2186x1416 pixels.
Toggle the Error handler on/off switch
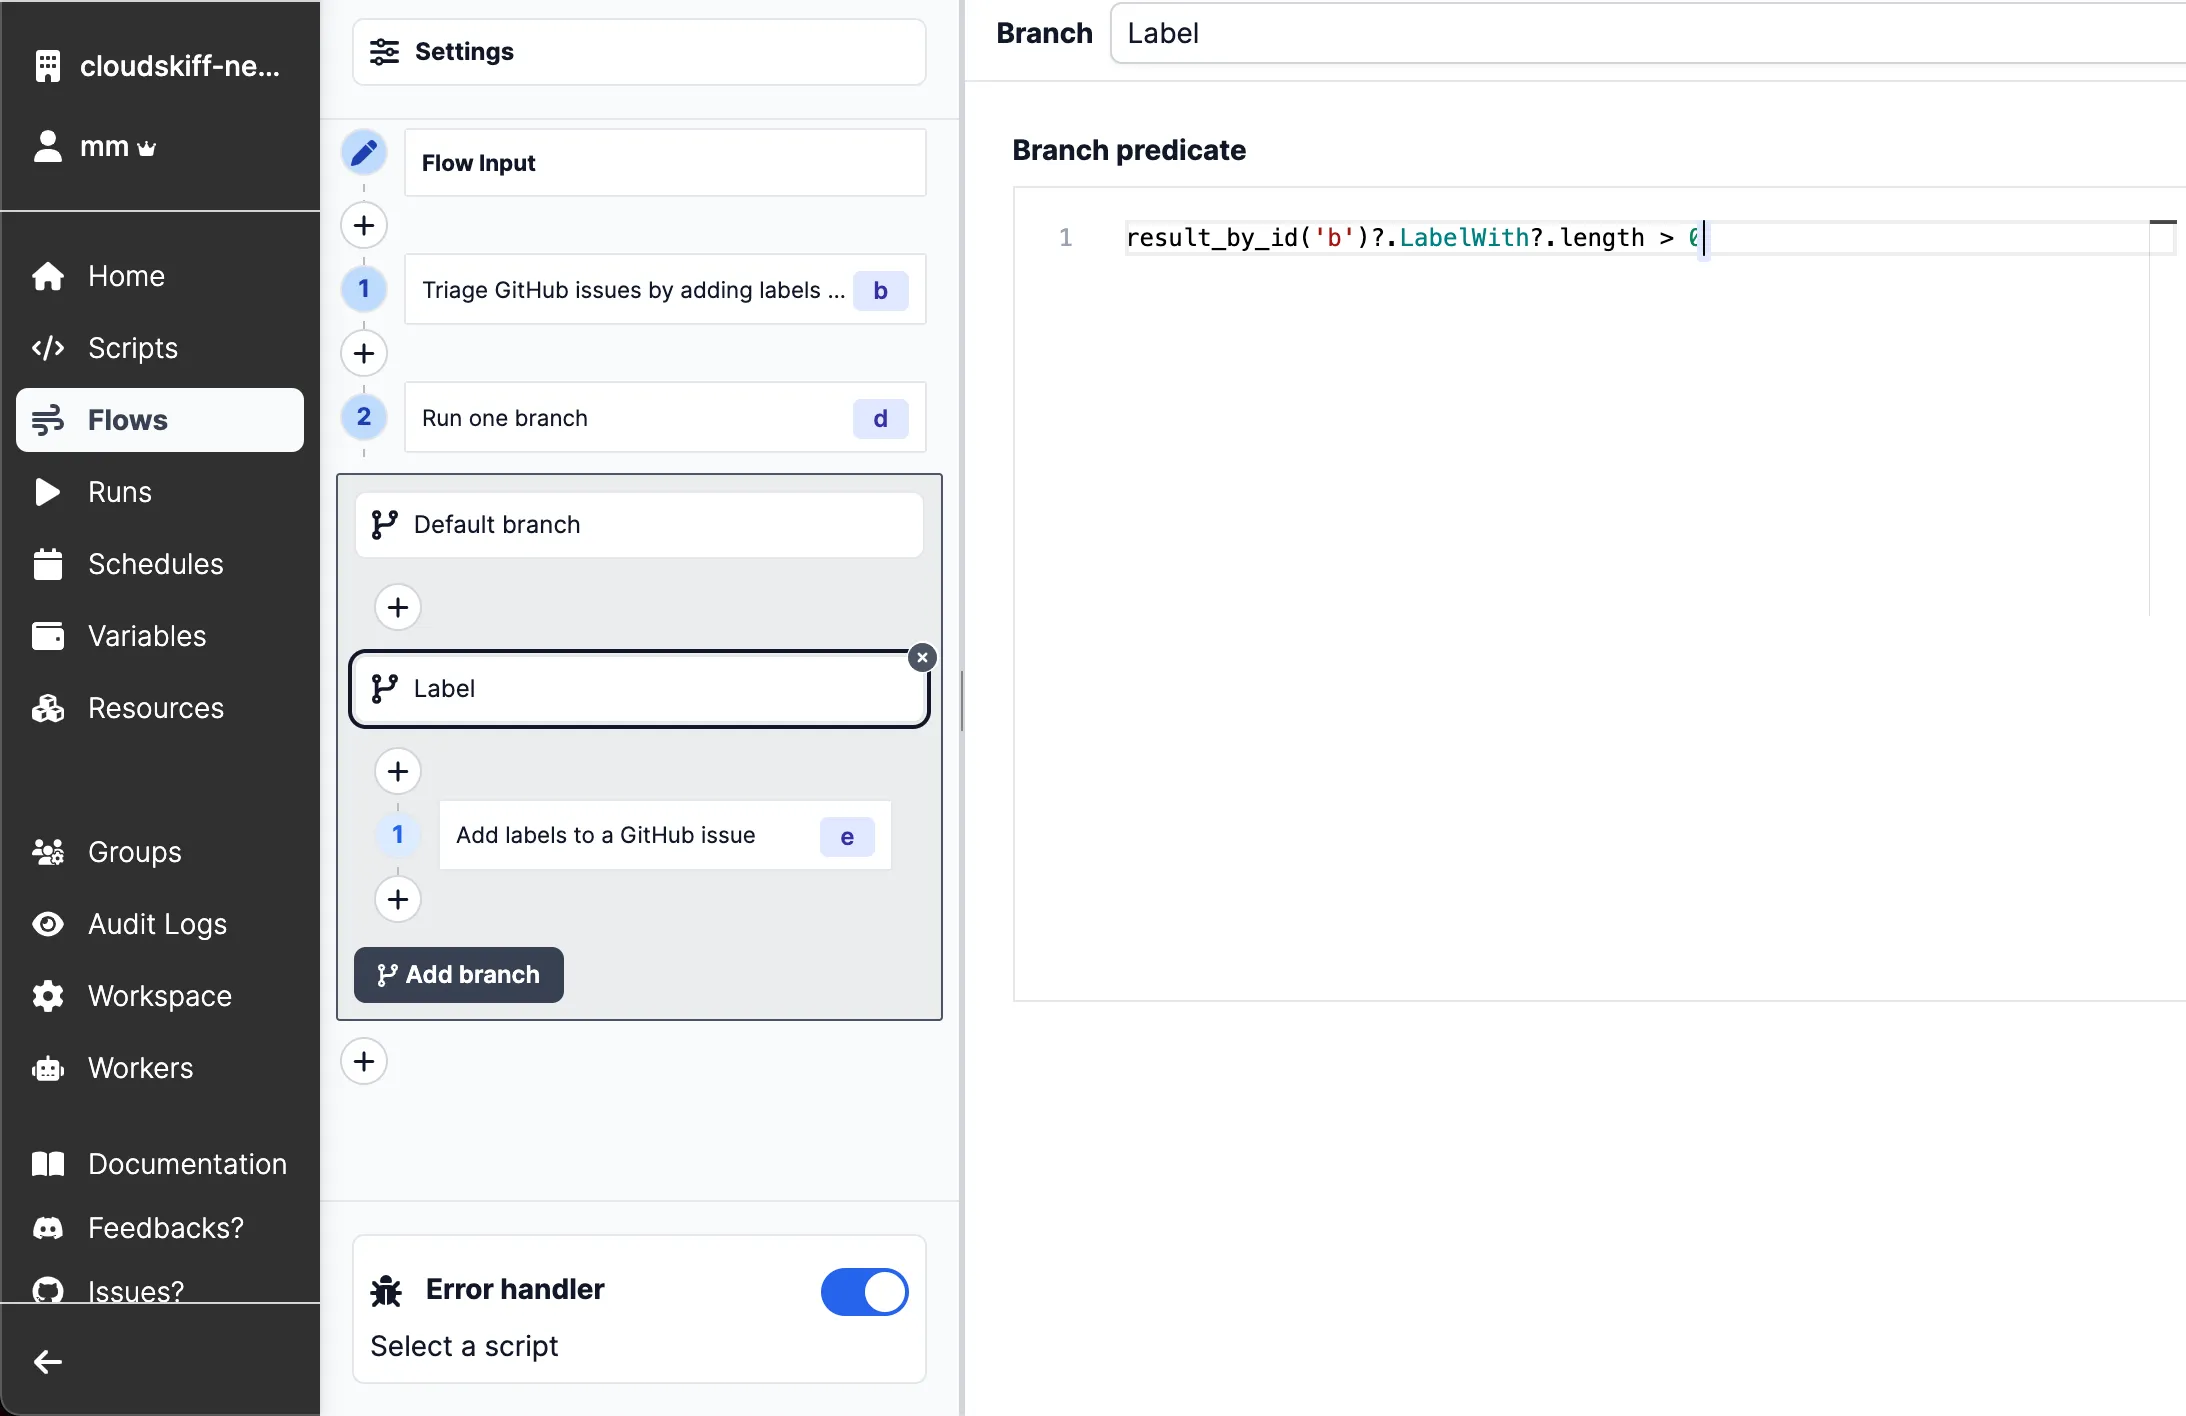(865, 1292)
